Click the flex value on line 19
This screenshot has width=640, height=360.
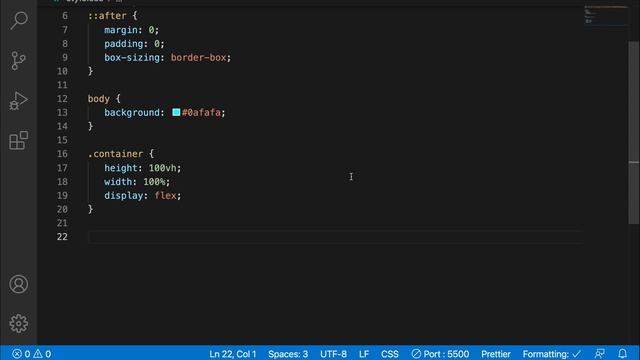coord(165,196)
